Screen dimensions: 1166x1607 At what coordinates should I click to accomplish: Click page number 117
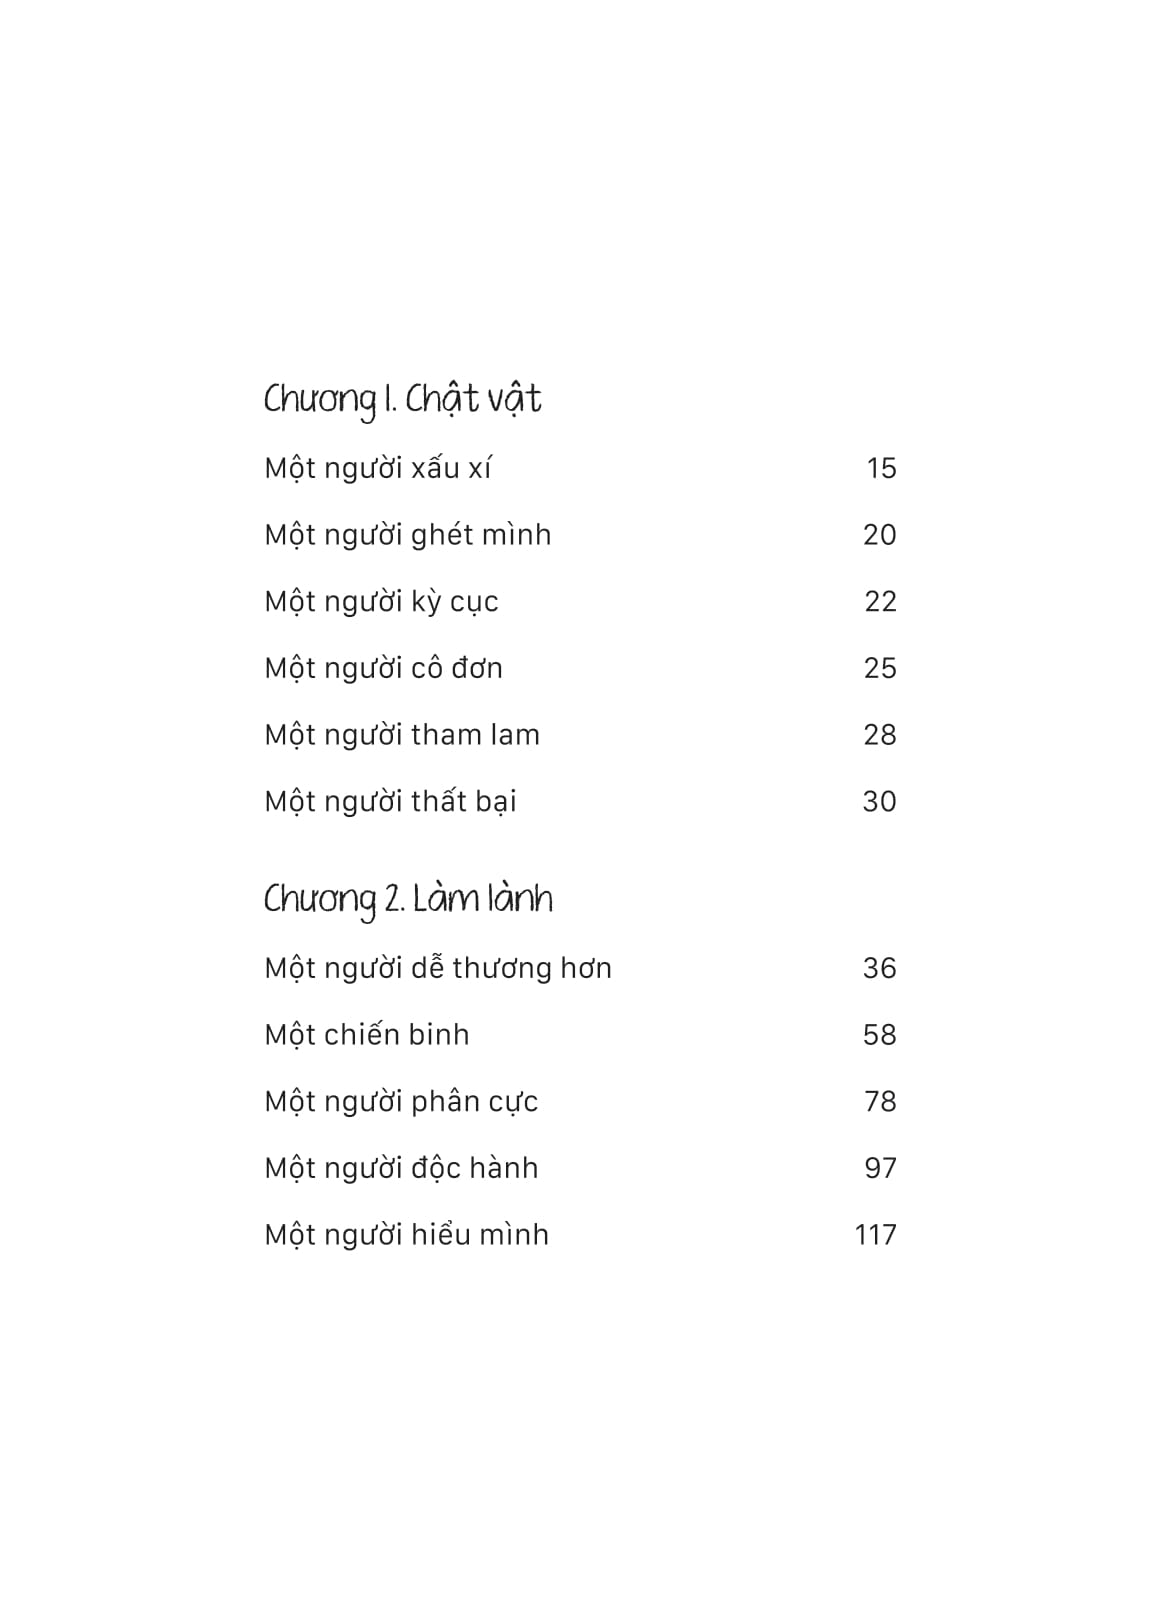[876, 1235]
